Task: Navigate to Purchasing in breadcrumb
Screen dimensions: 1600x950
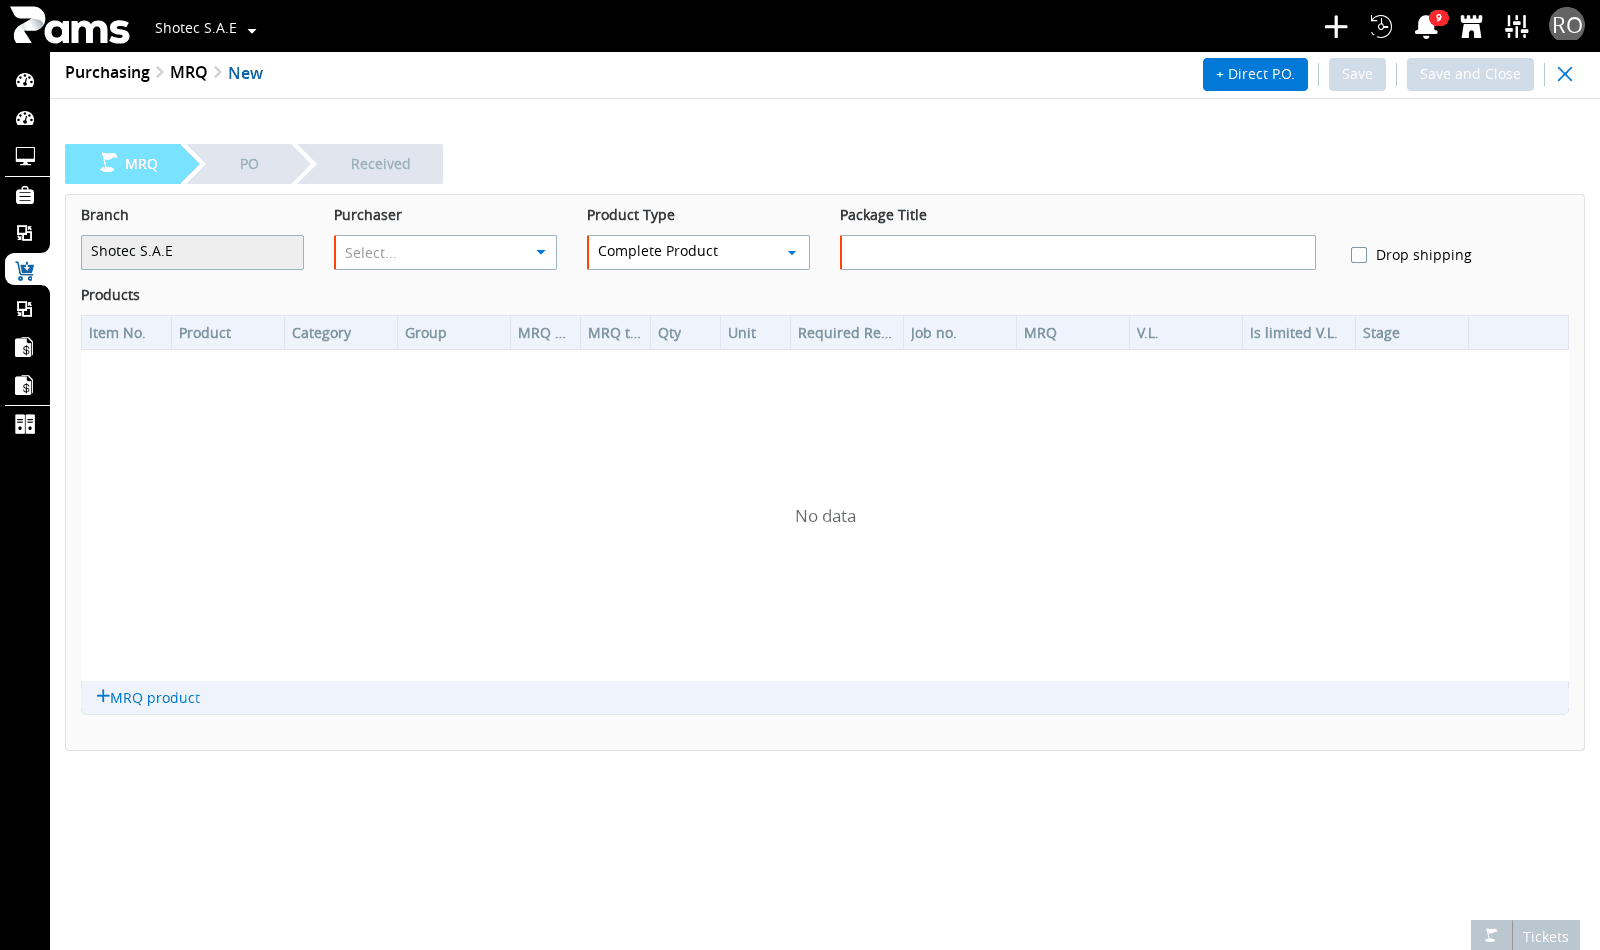Action: 107,72
